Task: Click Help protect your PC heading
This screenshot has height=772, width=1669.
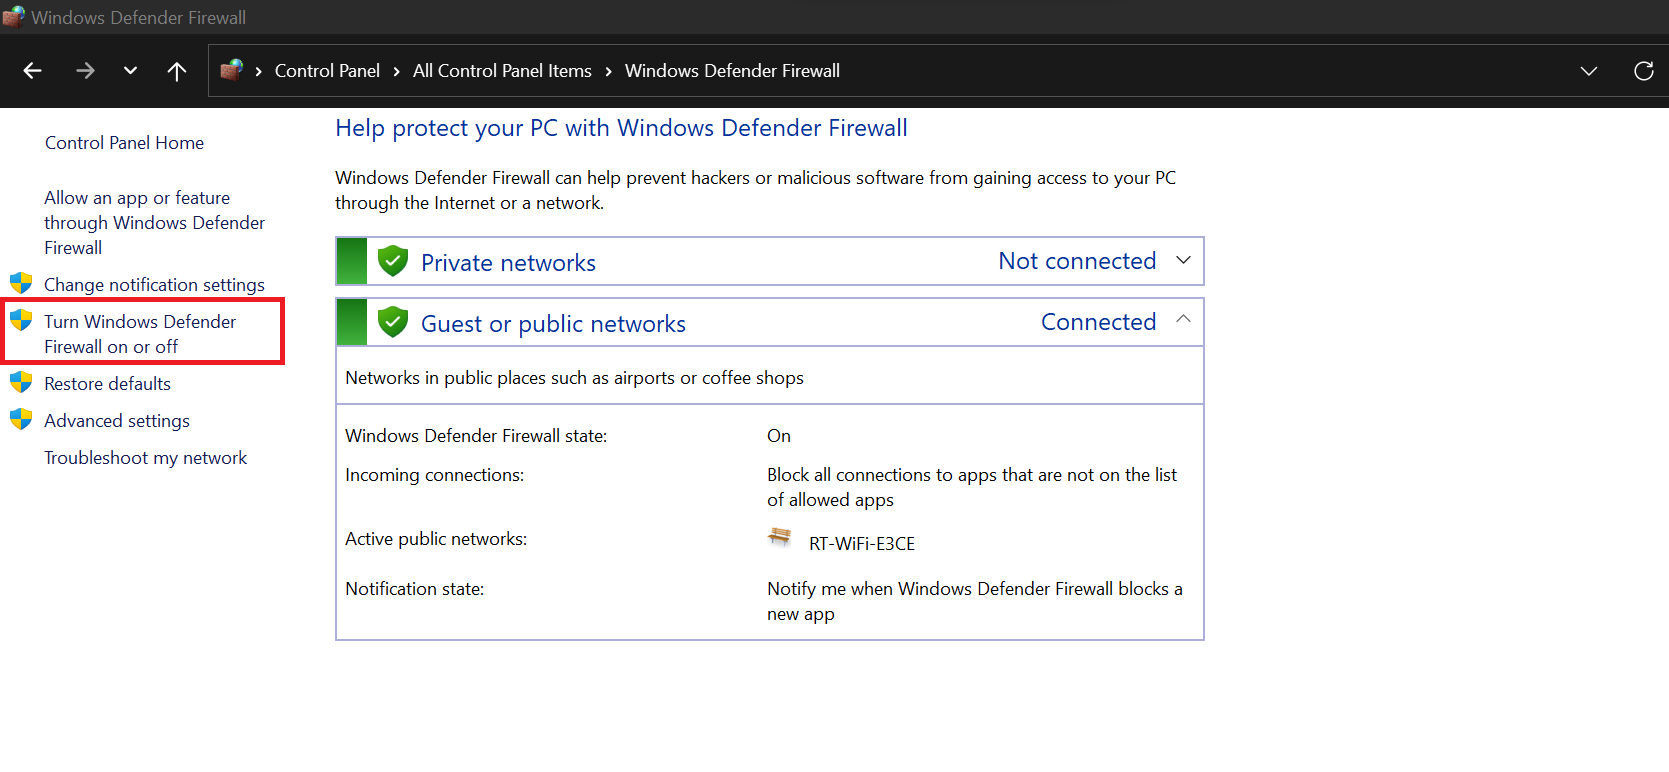Action: tap(621, 128)
